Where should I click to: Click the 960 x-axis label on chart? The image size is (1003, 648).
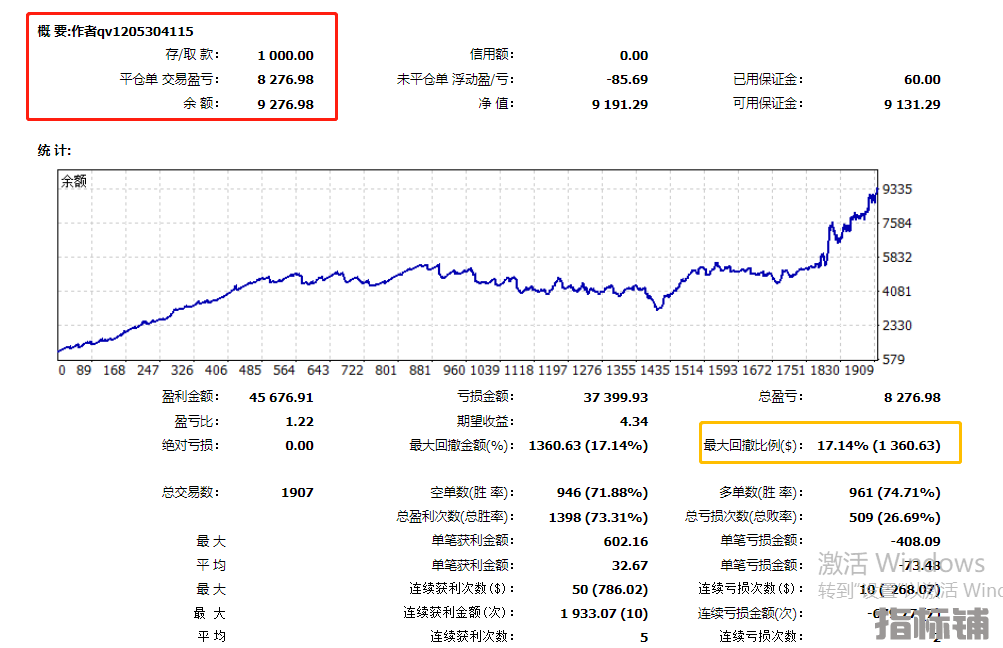[x=454, y=370]
